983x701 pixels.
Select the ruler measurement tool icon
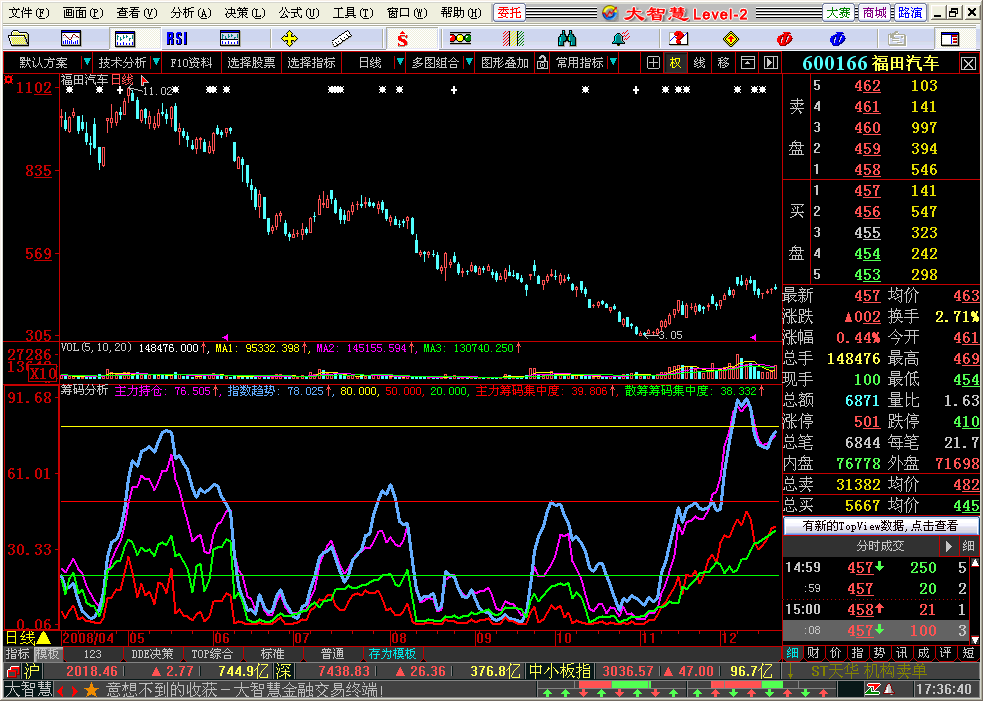342,39
